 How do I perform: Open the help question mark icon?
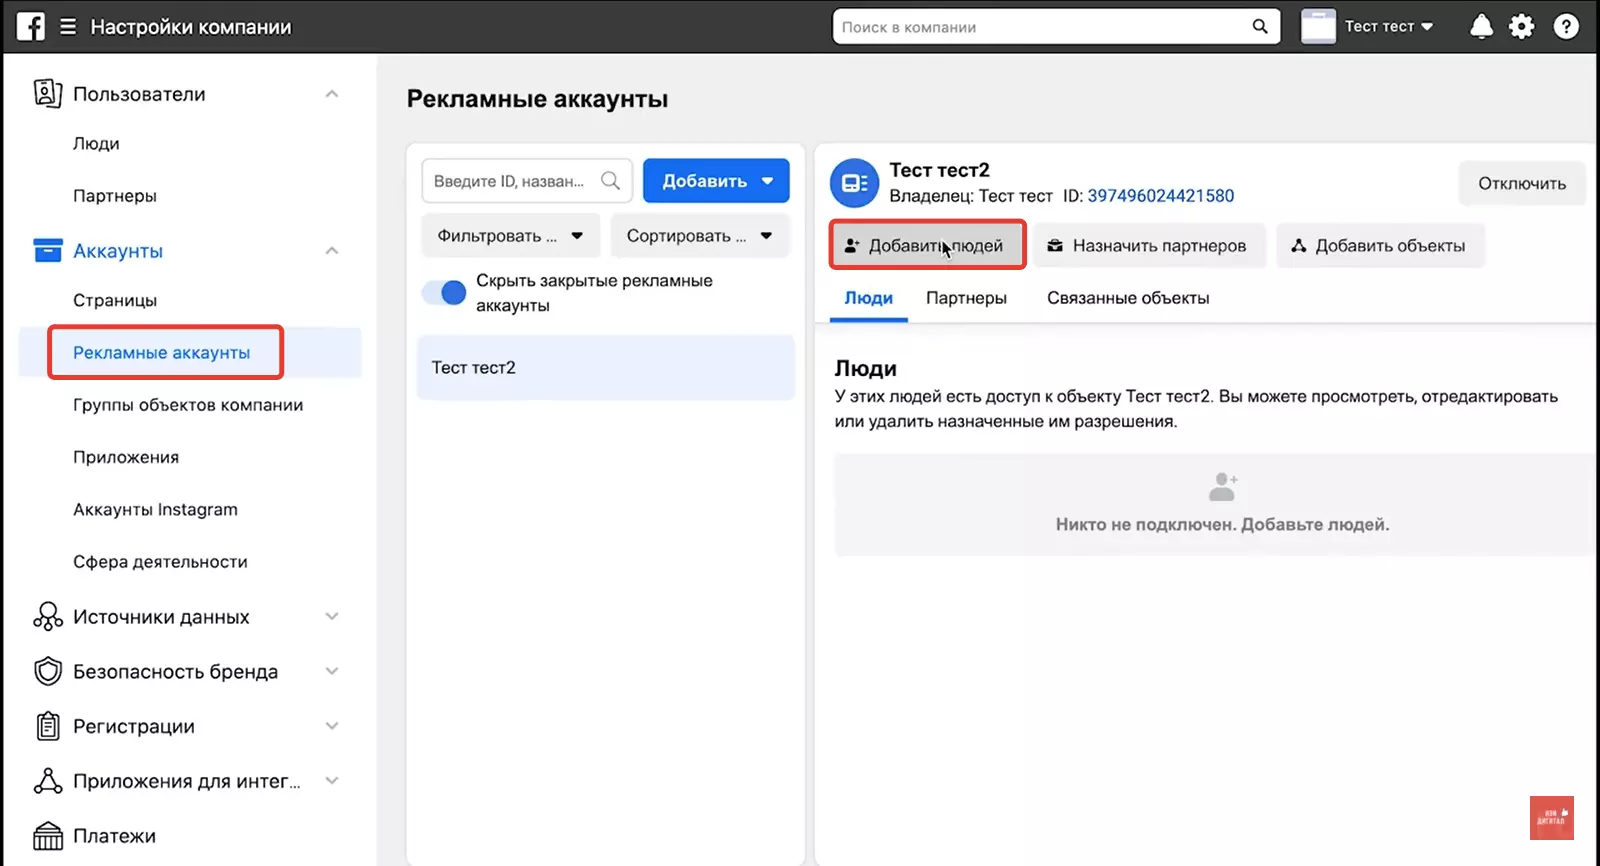(x=1566, y=27)
